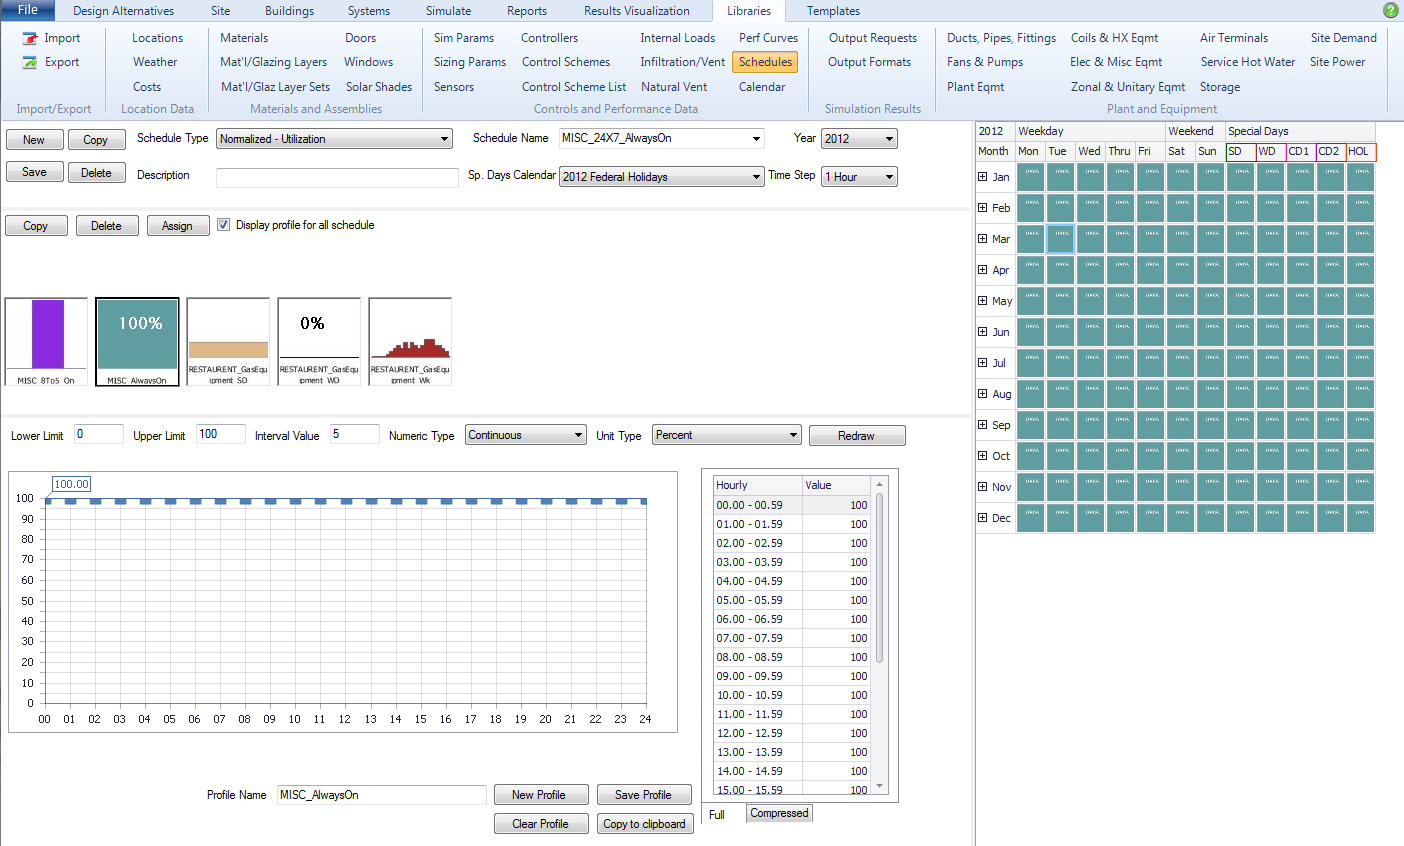Viewport: 1404px width, 846px height.
Task: Select RESTAURENT_GasEquipment WD 0% profile thumbnail
Action: click(319, 342)
